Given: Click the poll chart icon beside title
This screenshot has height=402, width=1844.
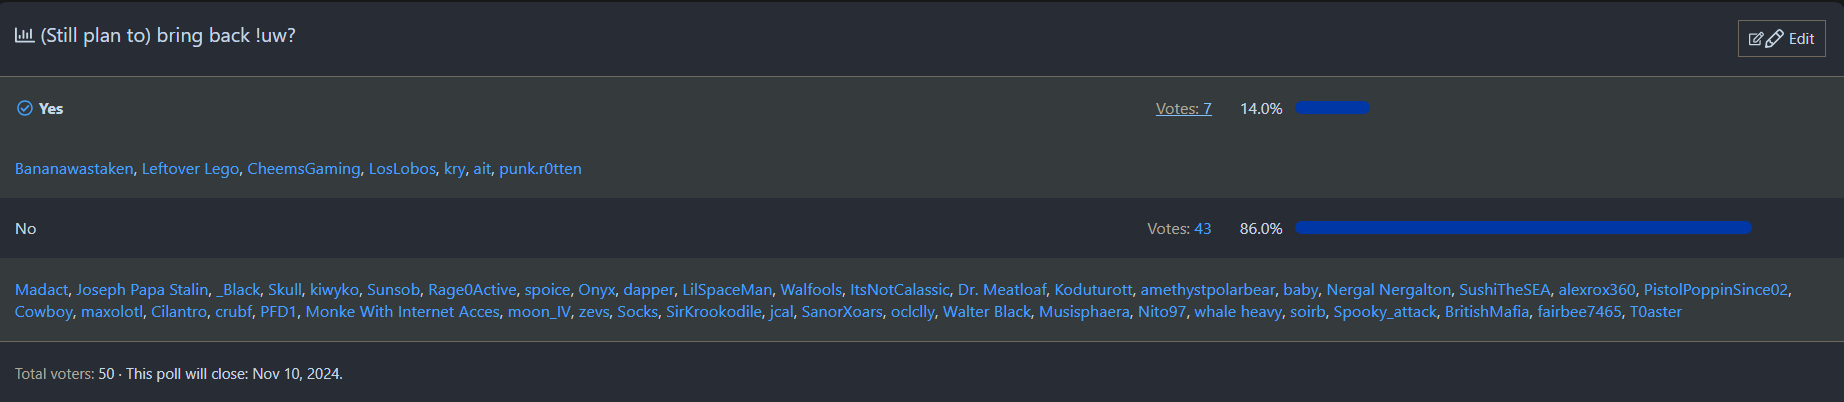Looking at the screenshot, I should [24, 36].
